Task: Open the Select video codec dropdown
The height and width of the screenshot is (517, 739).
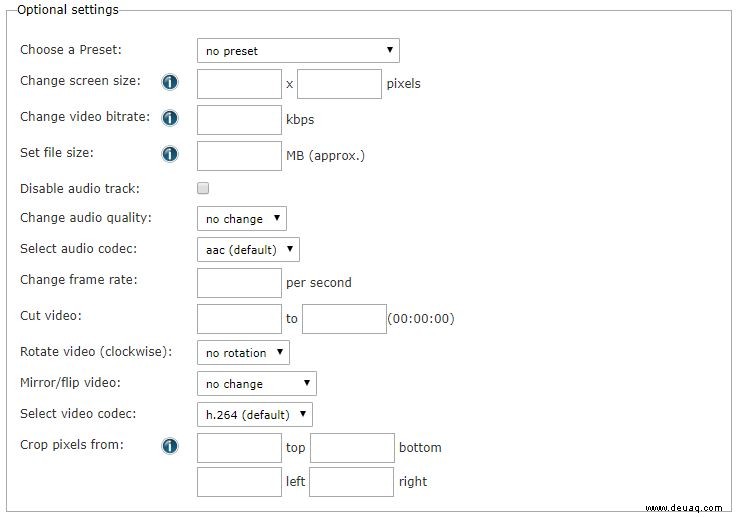Action: pyautogui.click(x=255, y=414)
